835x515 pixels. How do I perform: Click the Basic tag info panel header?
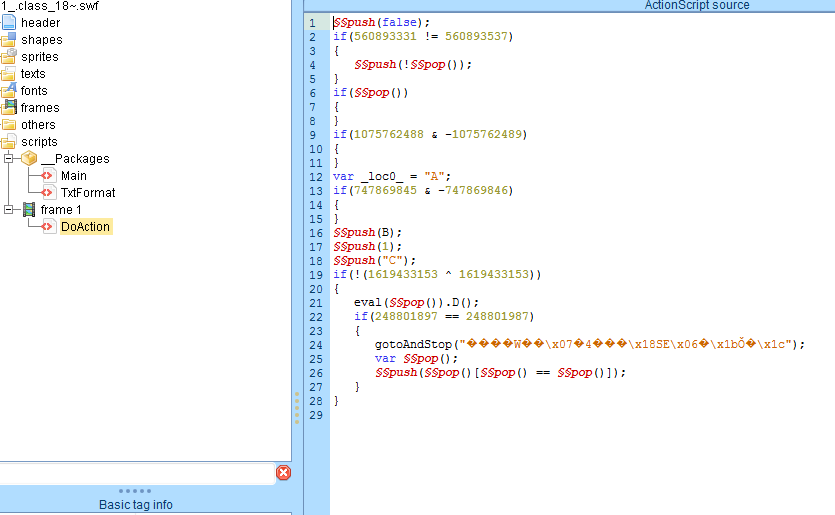[x=136, y=504]
